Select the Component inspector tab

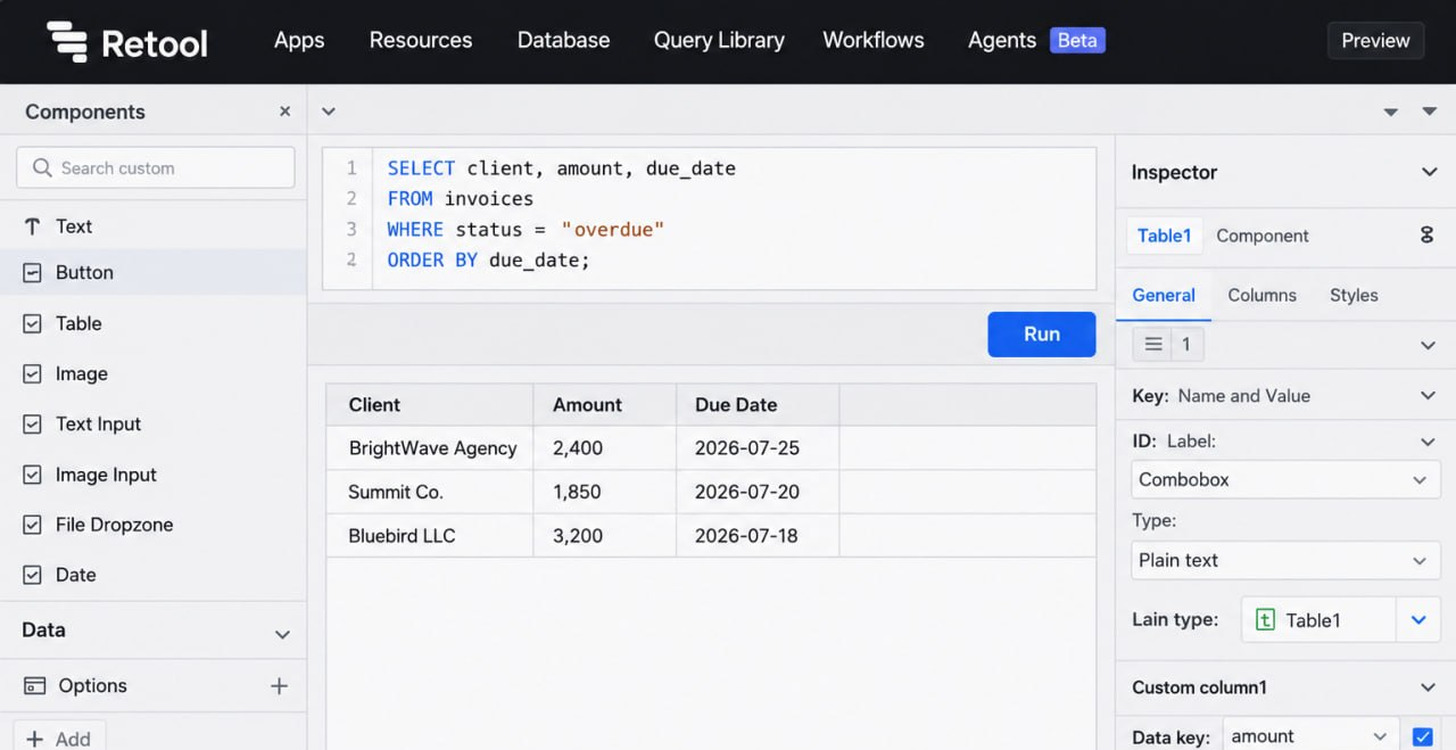[1262, 236]
